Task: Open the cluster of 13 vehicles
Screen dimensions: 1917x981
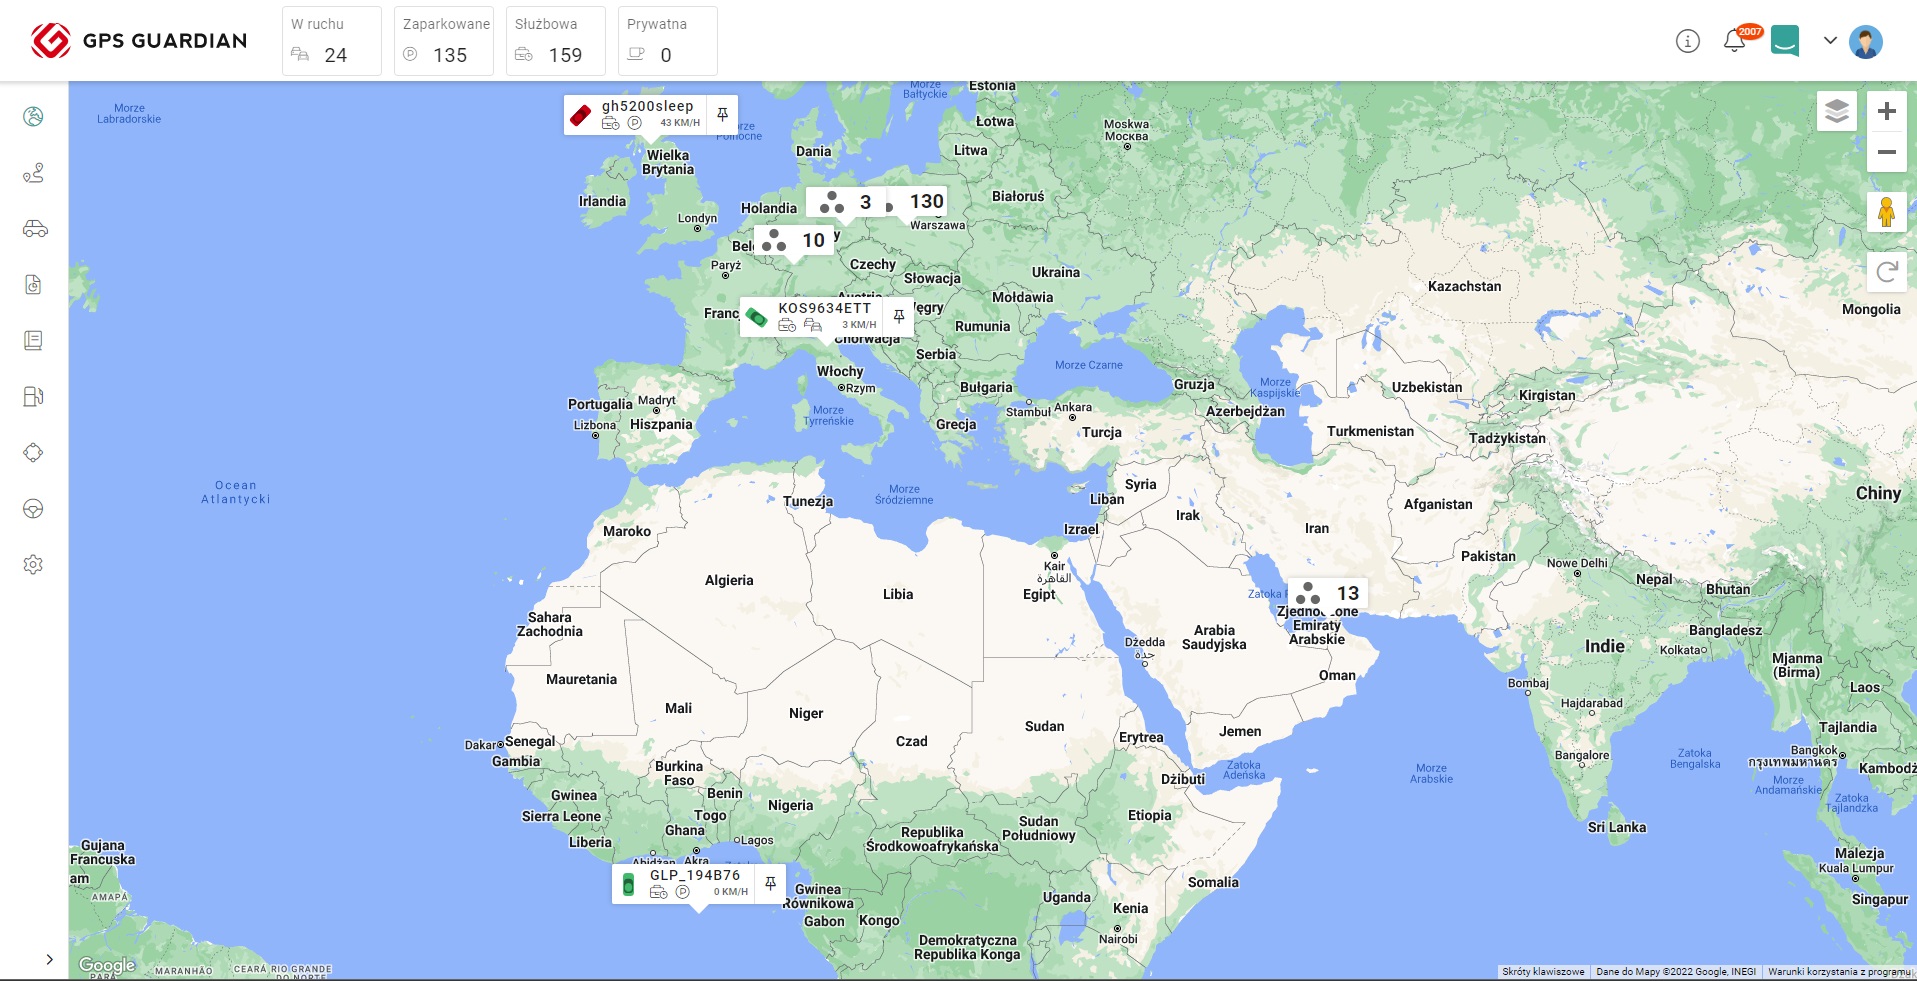Action: coord(1328,593)
